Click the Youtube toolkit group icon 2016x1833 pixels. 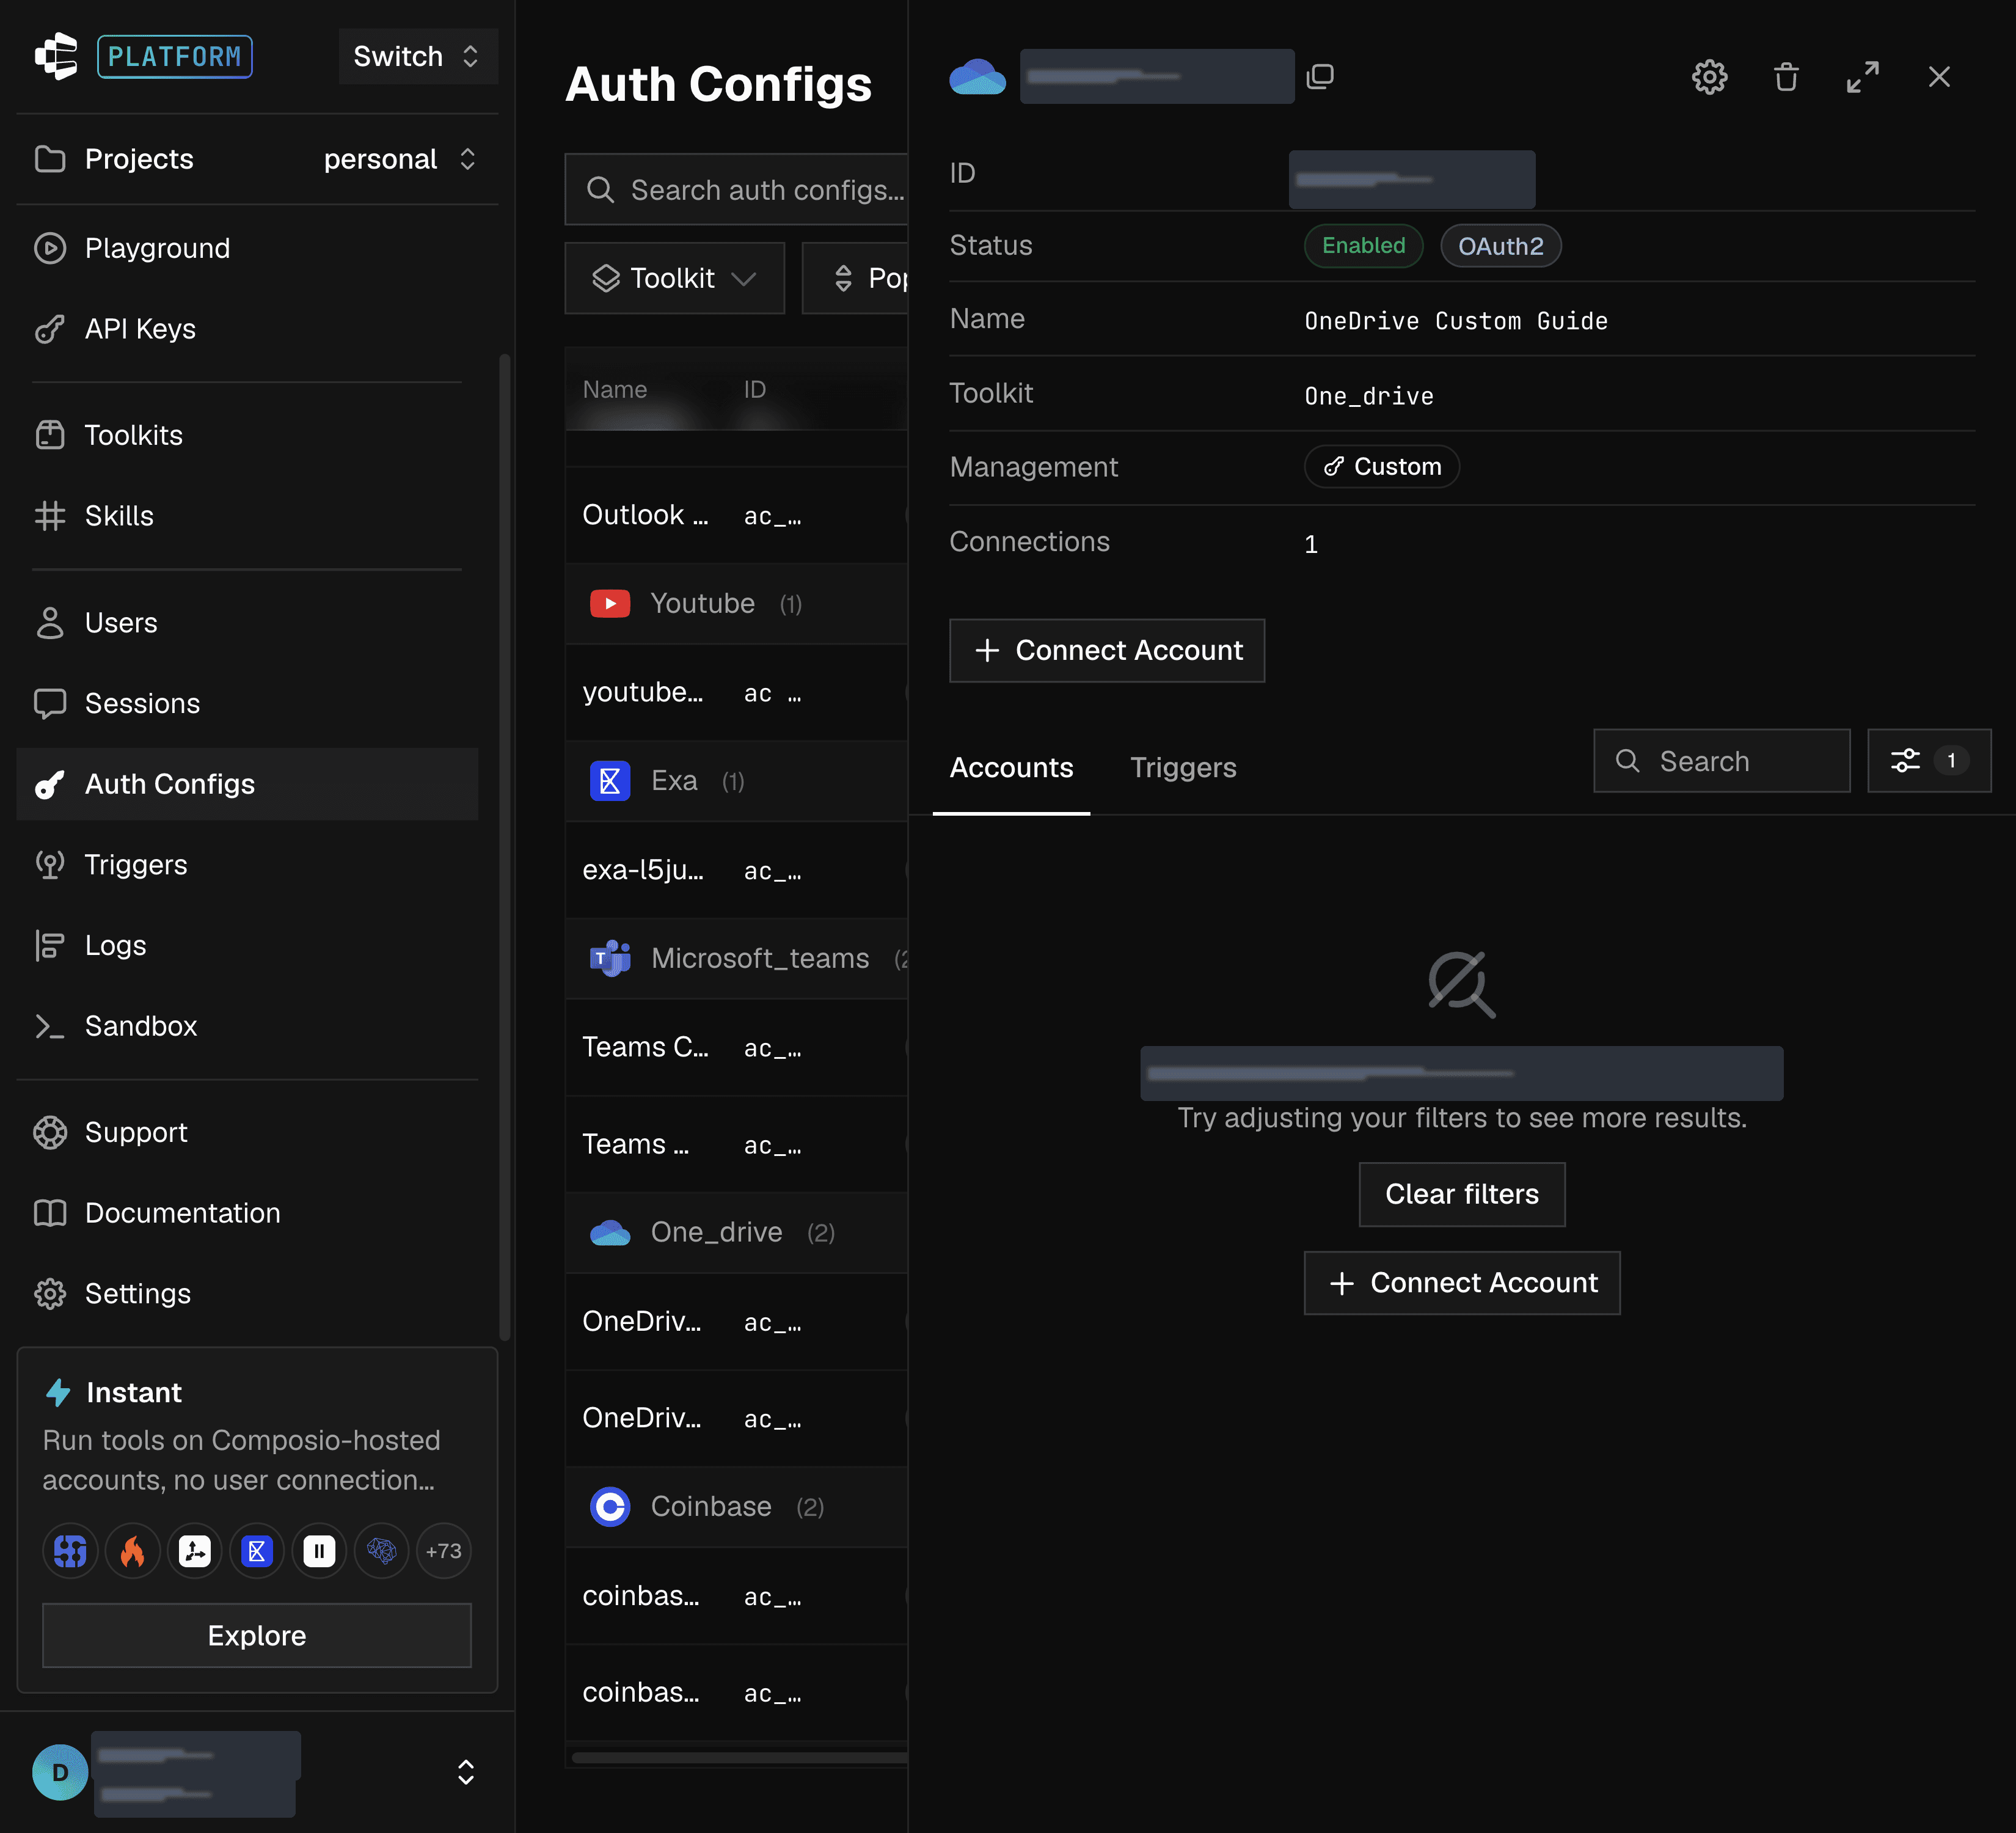point(610,604)
